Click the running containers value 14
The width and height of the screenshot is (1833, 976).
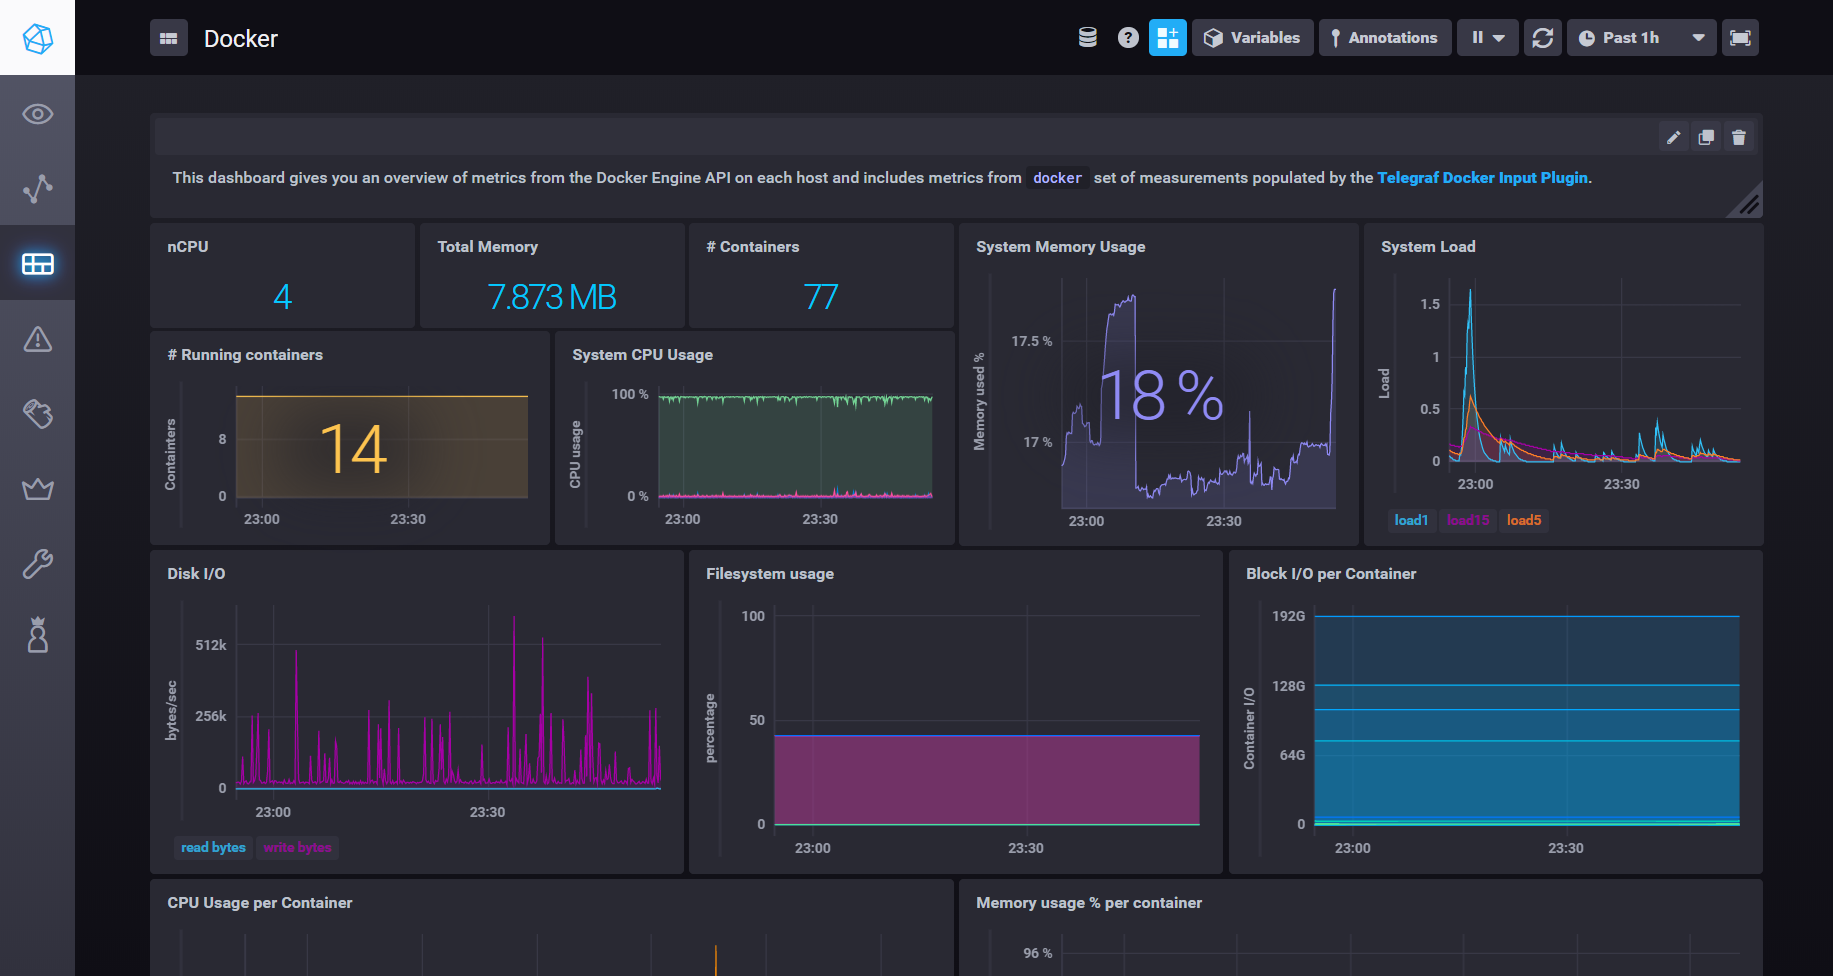tap(353, 449)
